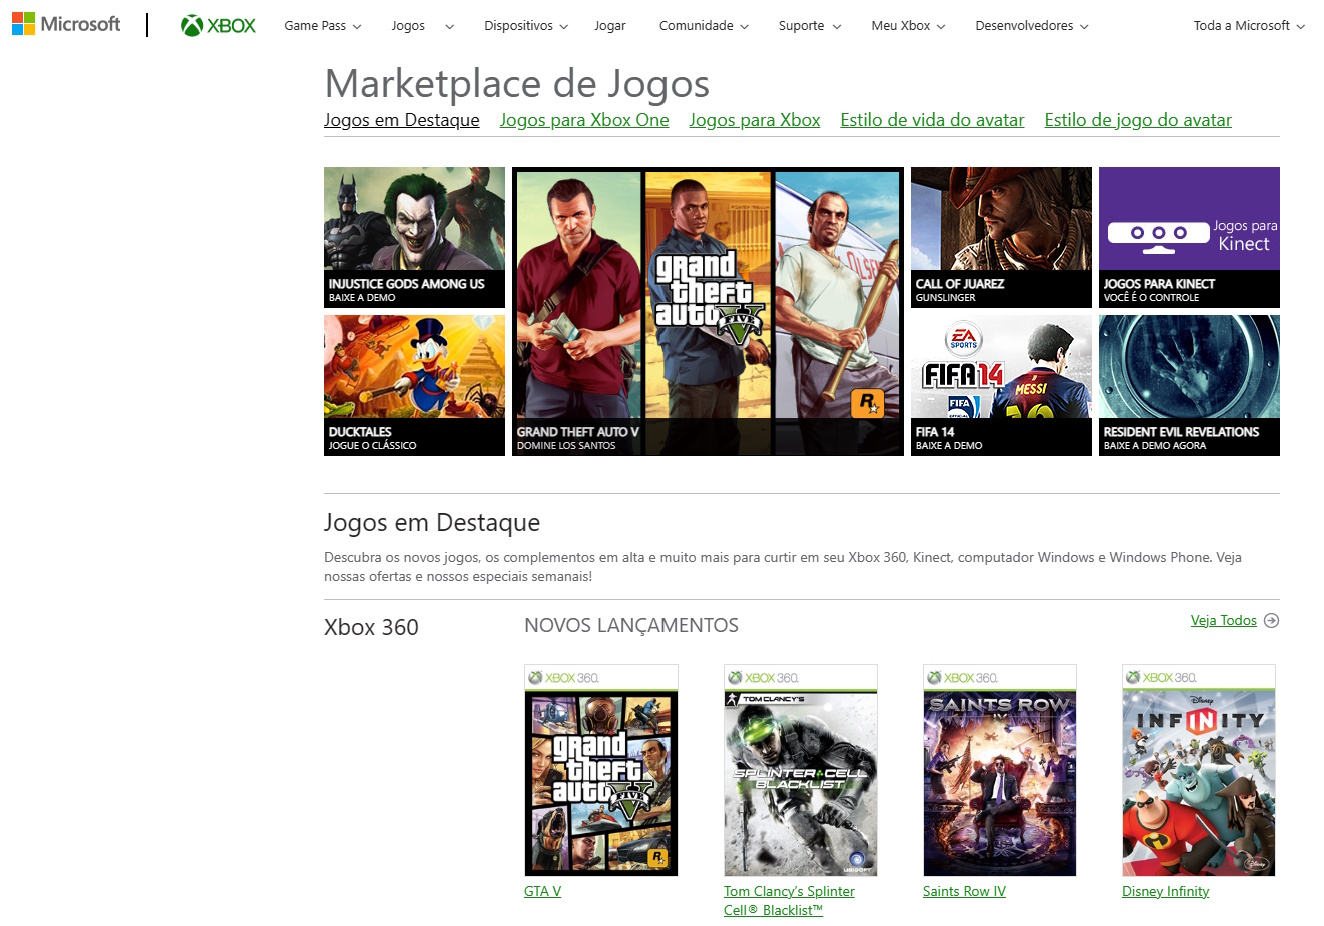This screenshot has height=926, width=1324.
Task: Open the Saints Row IV text link
Action: click(964, 891)
